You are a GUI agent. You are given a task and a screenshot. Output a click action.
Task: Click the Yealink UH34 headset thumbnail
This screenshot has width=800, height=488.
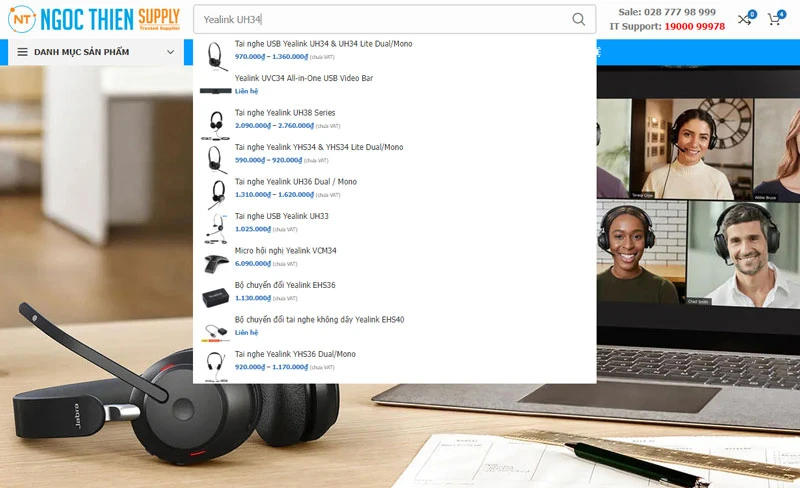[215, 54]
